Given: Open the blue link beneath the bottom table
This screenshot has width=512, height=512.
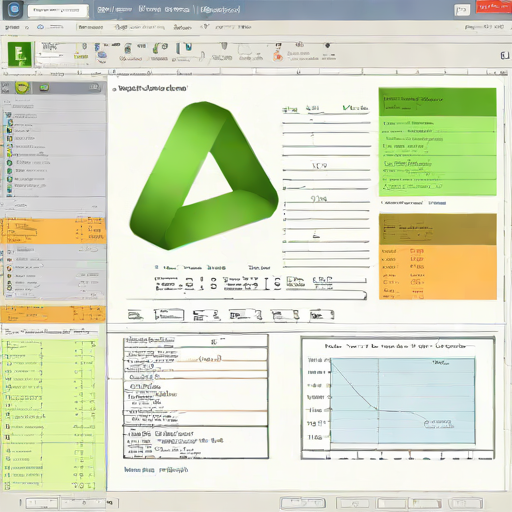Looking at the screenshot, I should click(x=156, y=470).
